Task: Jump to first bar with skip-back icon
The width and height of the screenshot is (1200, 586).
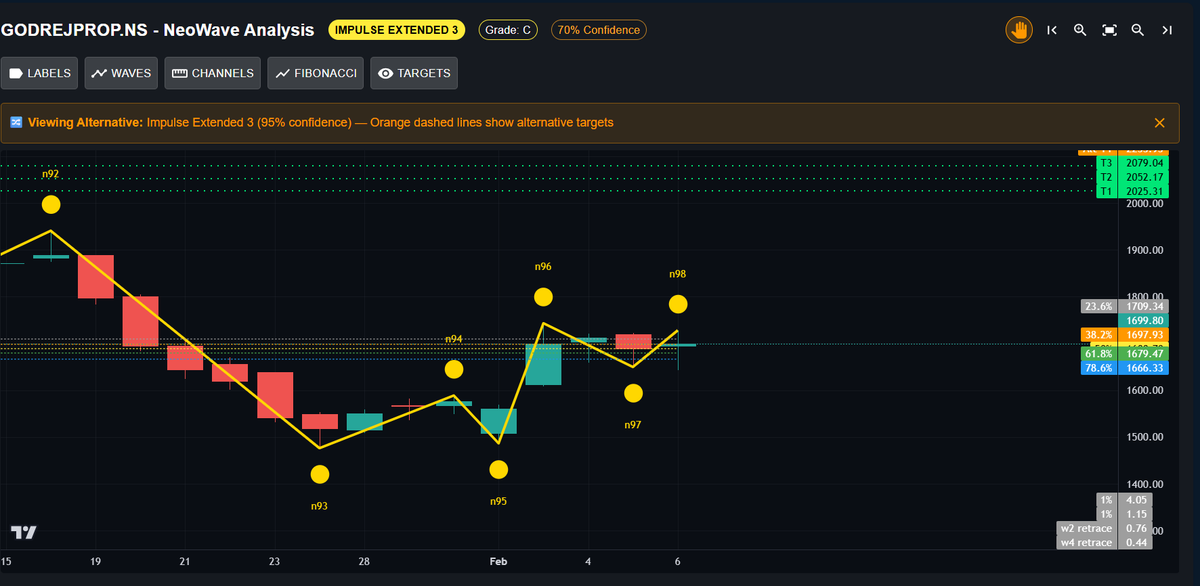Action: click(x=1051, y=30)
